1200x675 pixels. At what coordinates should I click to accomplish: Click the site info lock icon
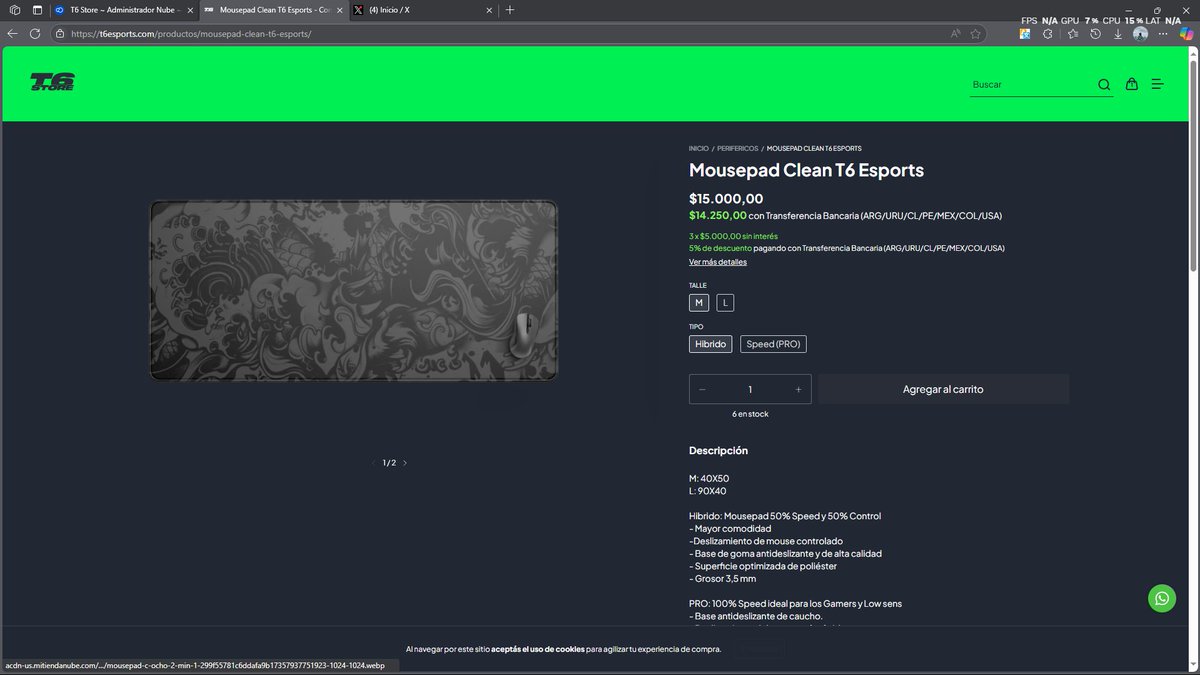(60, 33)
